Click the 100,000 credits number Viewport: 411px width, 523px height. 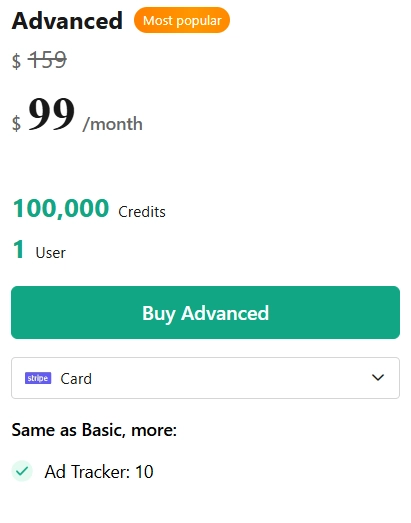[61, 208]
